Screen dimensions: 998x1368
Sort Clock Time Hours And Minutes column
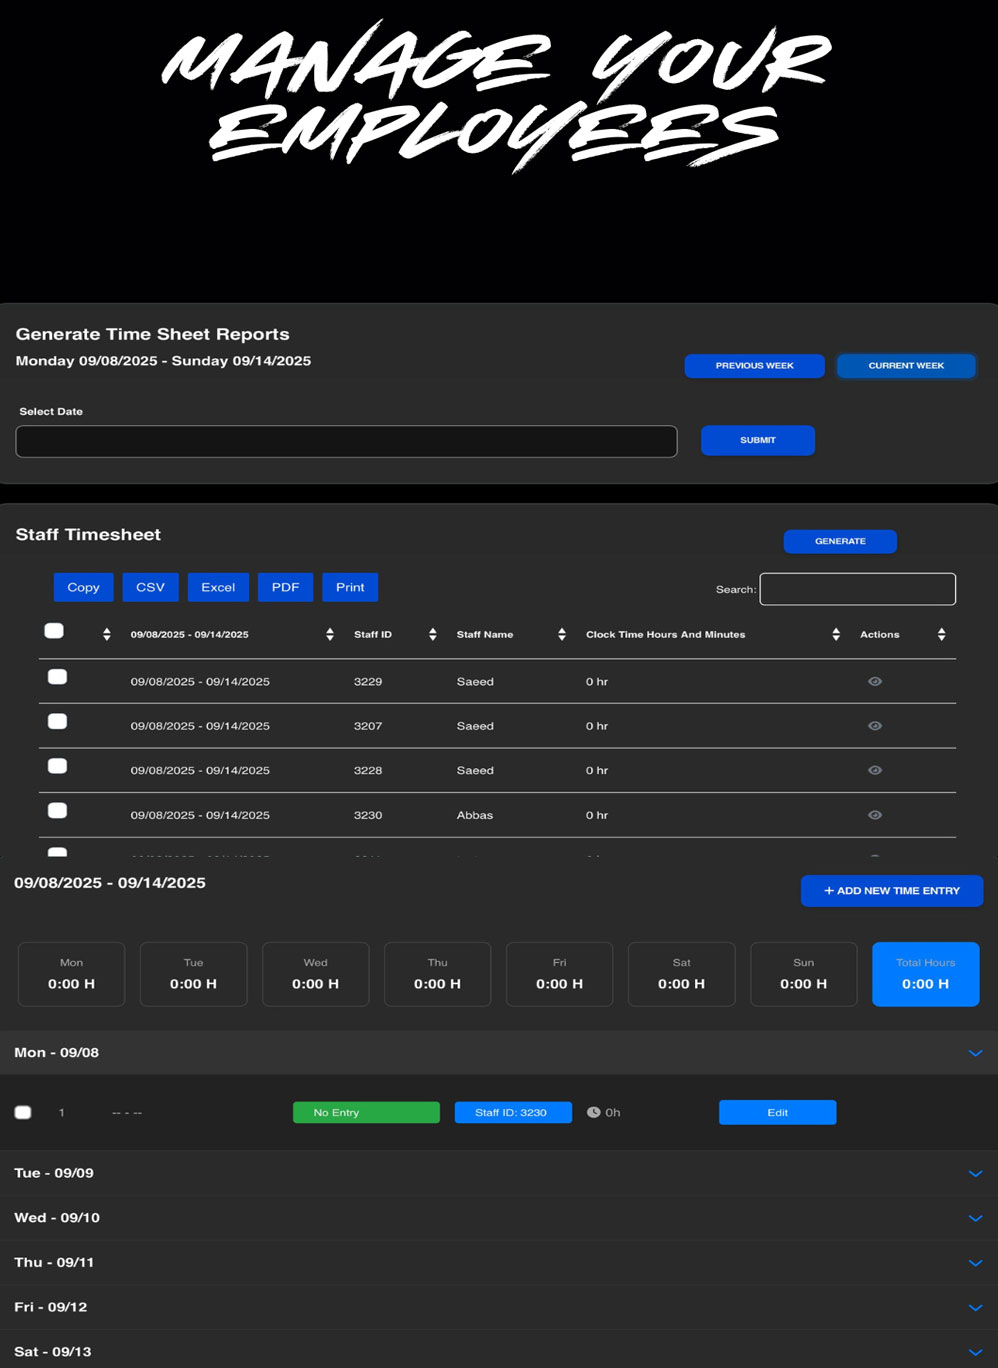[x=835, y=635]
